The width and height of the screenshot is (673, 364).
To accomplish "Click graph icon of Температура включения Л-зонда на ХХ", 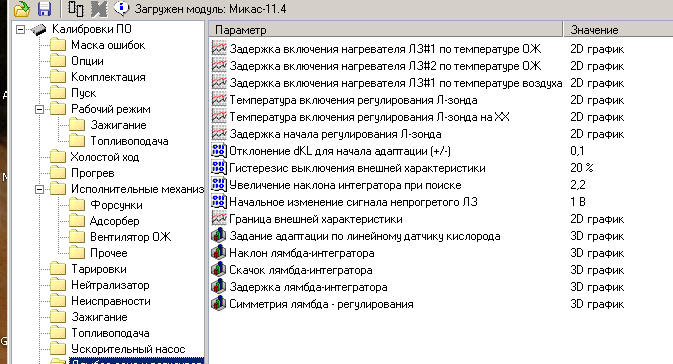I will (219, 116).
